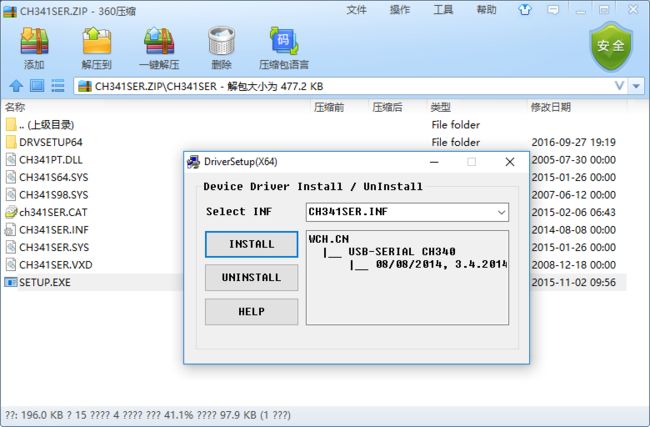Select the CH341SER.VXD file name
The width and height of the screenshot is (650, 427).
(x=56, y=265)
